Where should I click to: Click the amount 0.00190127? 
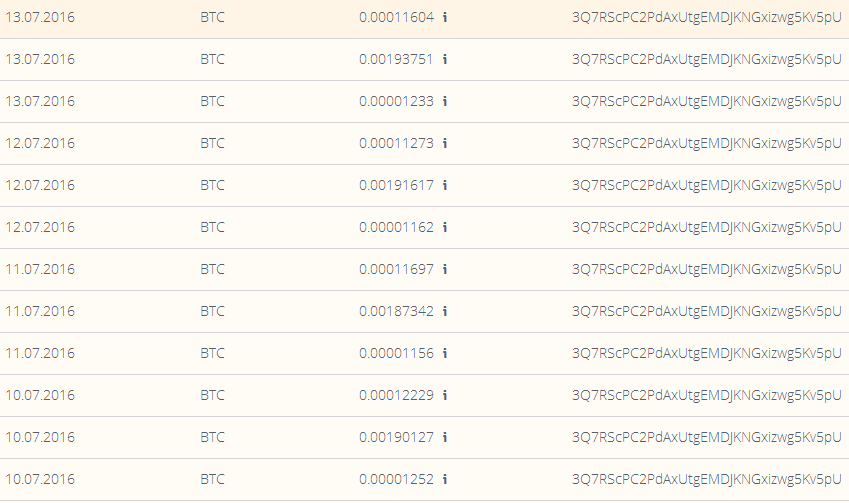(396, 437)
